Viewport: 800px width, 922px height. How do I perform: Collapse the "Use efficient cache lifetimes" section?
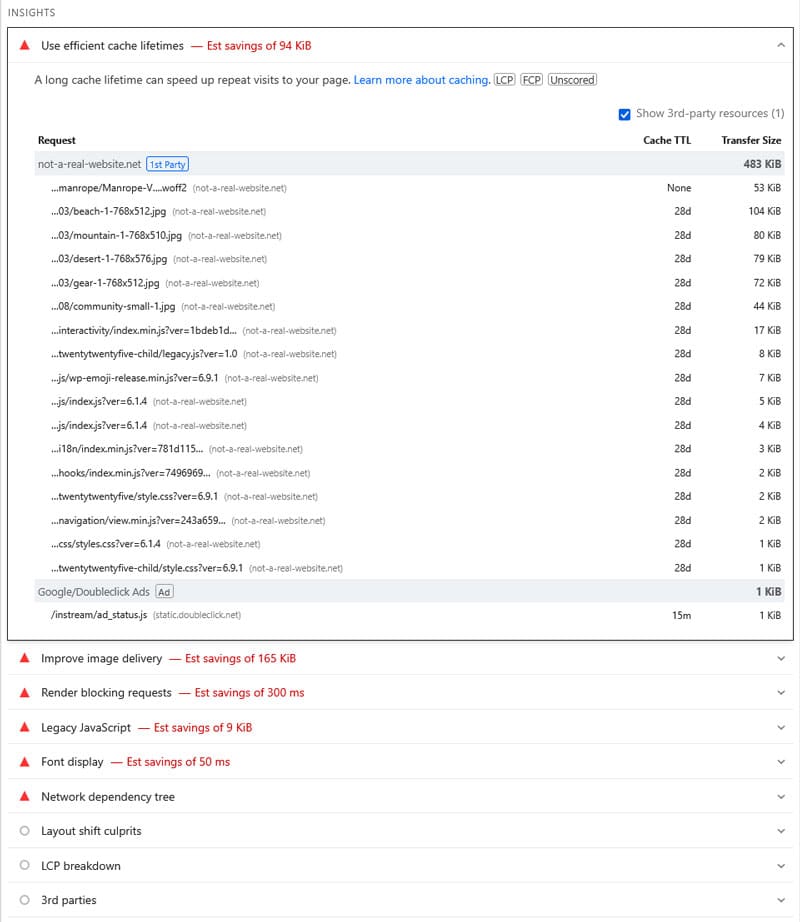click(780, 45)
